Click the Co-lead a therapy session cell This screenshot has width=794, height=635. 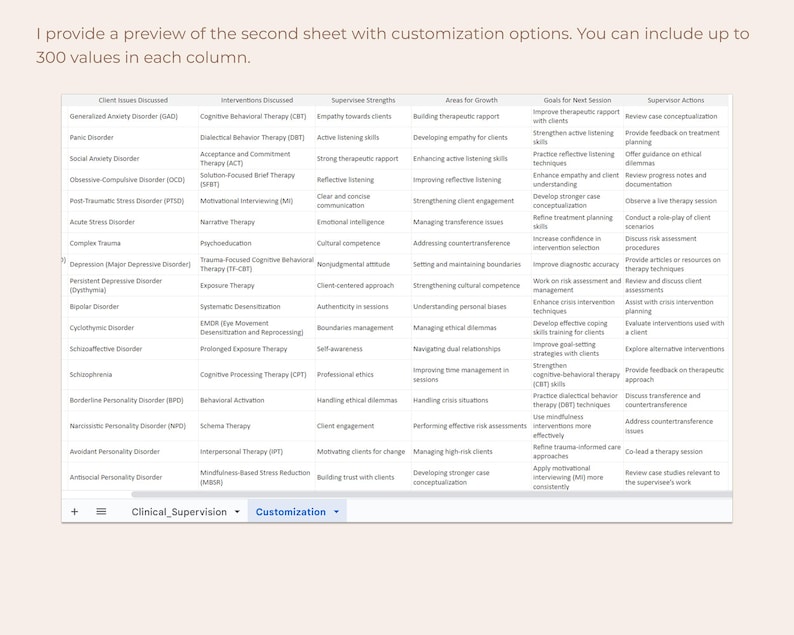coord(676,452)
